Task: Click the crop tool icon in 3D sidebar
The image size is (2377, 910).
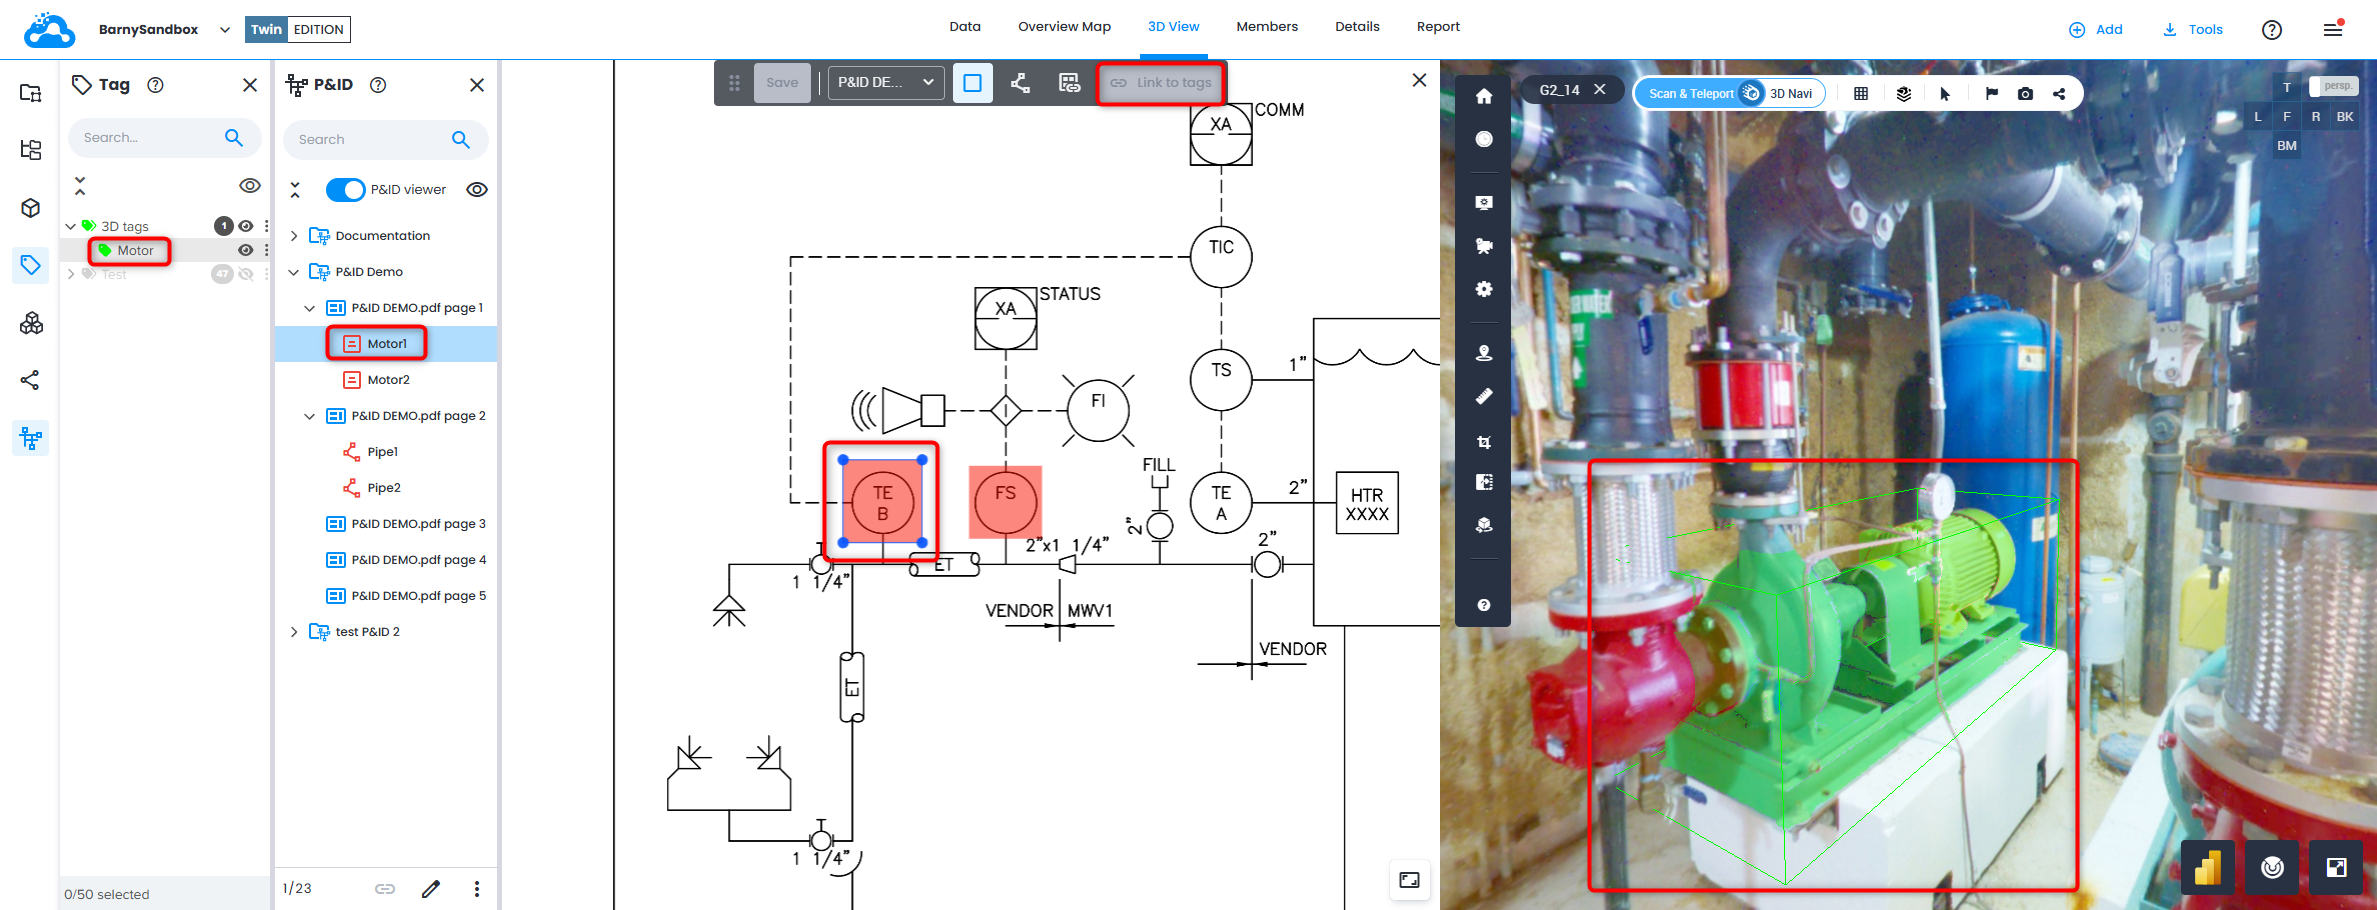Action: point(1484,442)
